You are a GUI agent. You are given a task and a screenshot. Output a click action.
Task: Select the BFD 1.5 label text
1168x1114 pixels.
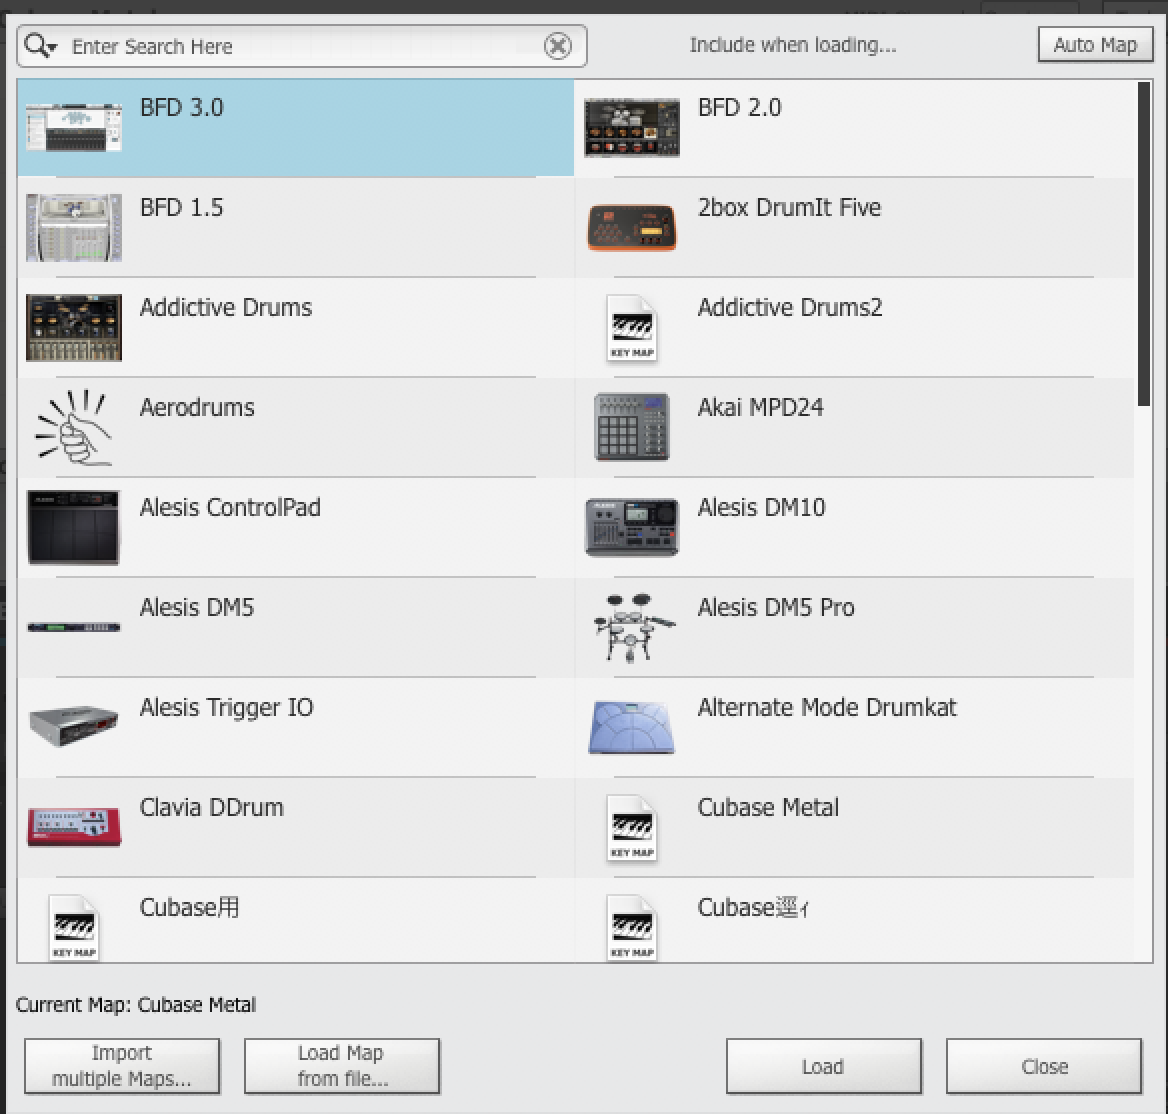(182, 207)
